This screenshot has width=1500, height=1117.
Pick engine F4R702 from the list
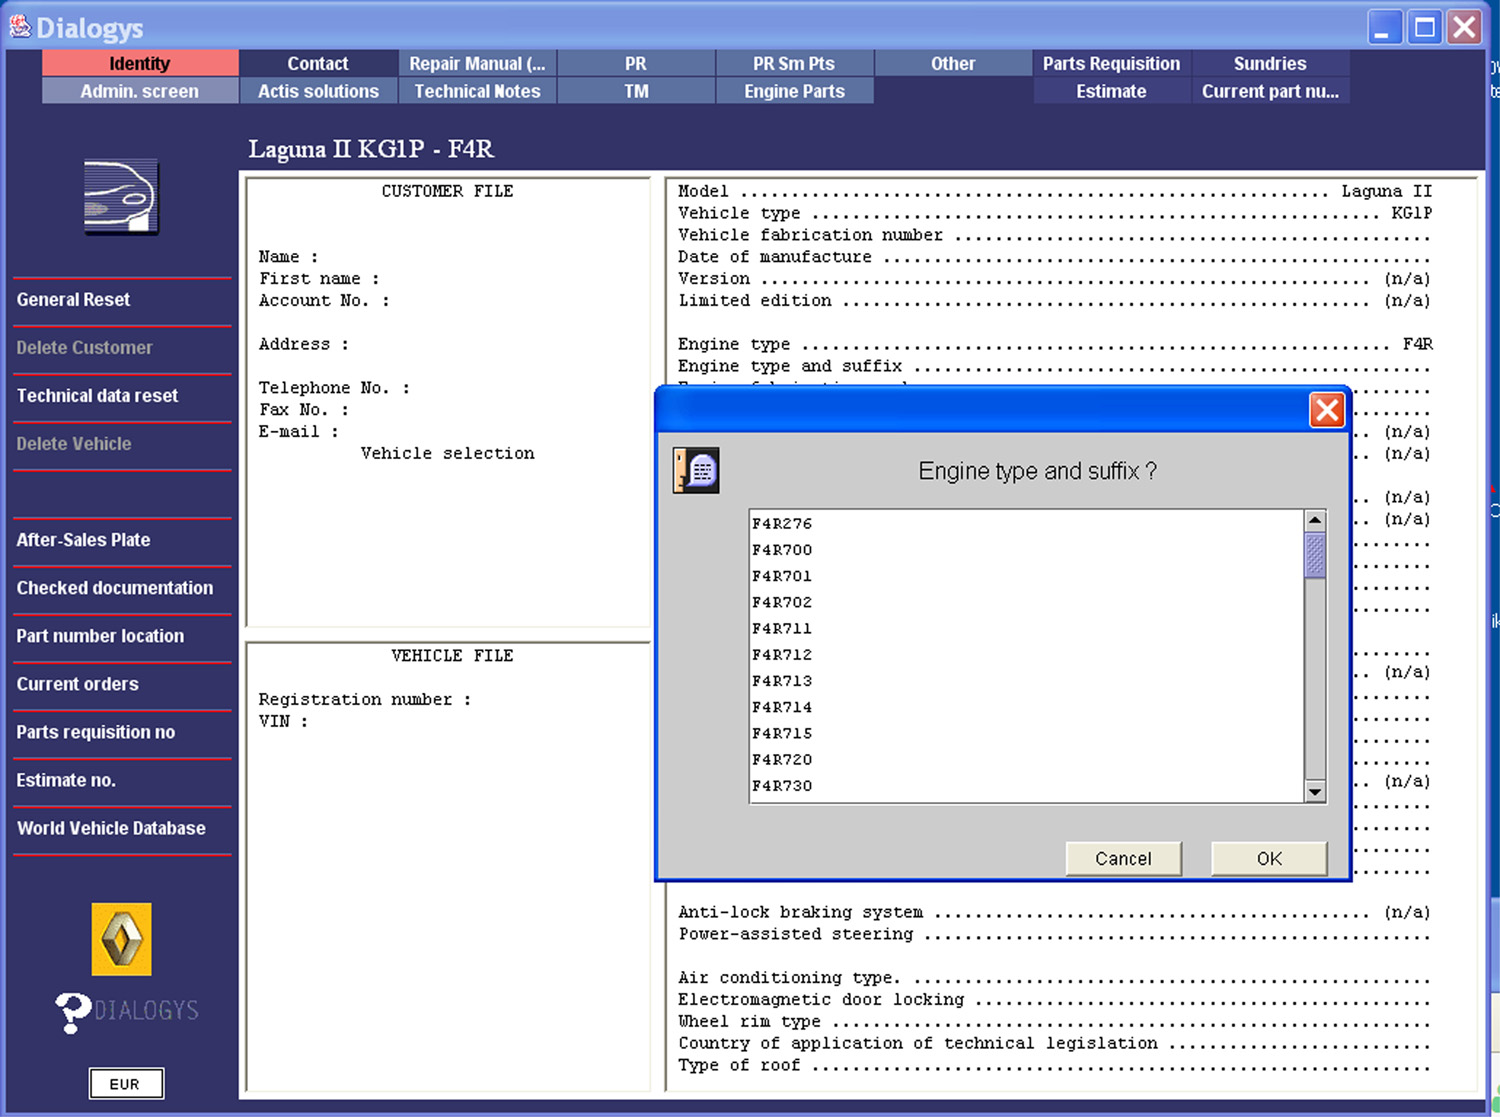[1027, 602]
